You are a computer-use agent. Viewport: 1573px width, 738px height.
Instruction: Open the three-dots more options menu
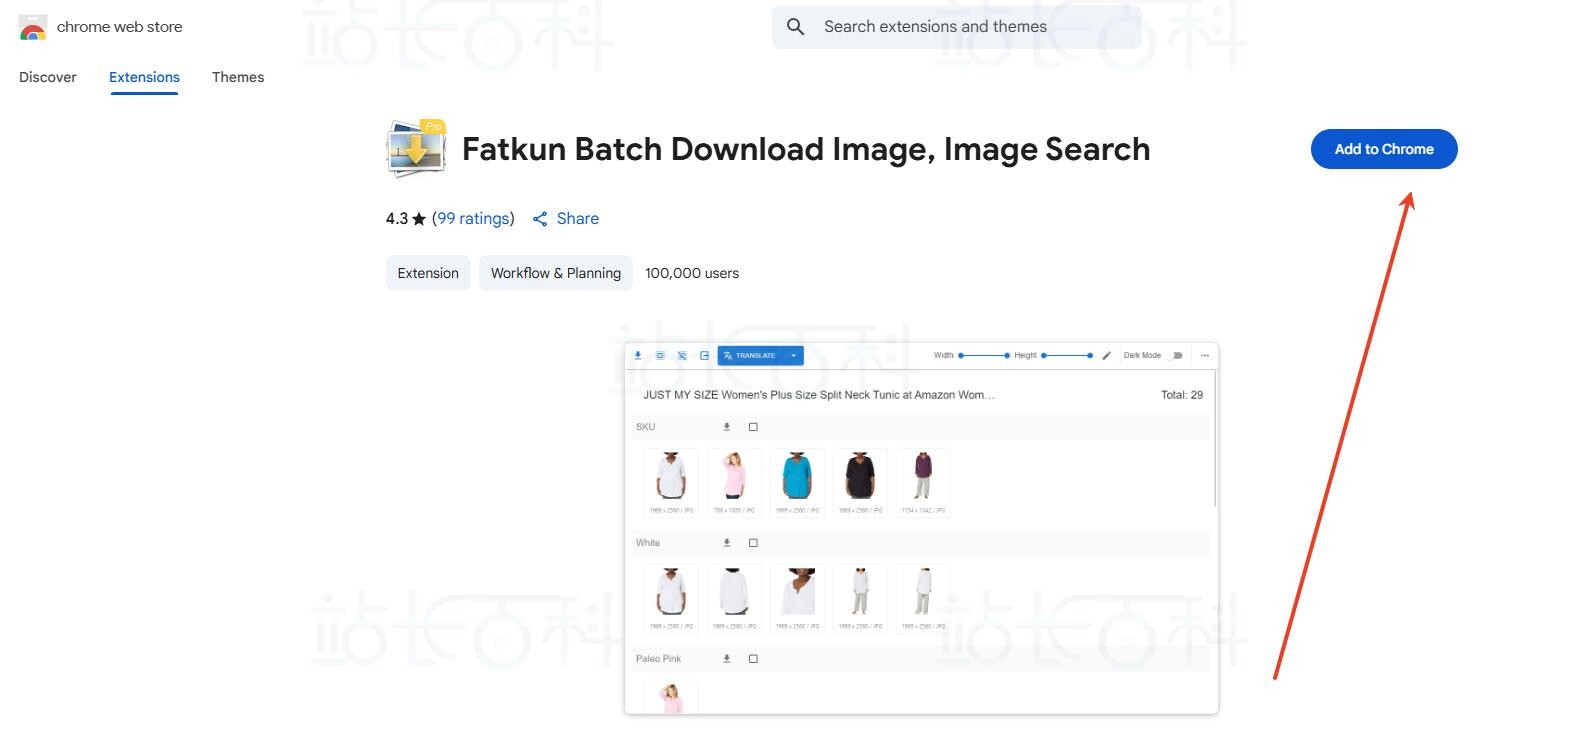[1204, 355]
